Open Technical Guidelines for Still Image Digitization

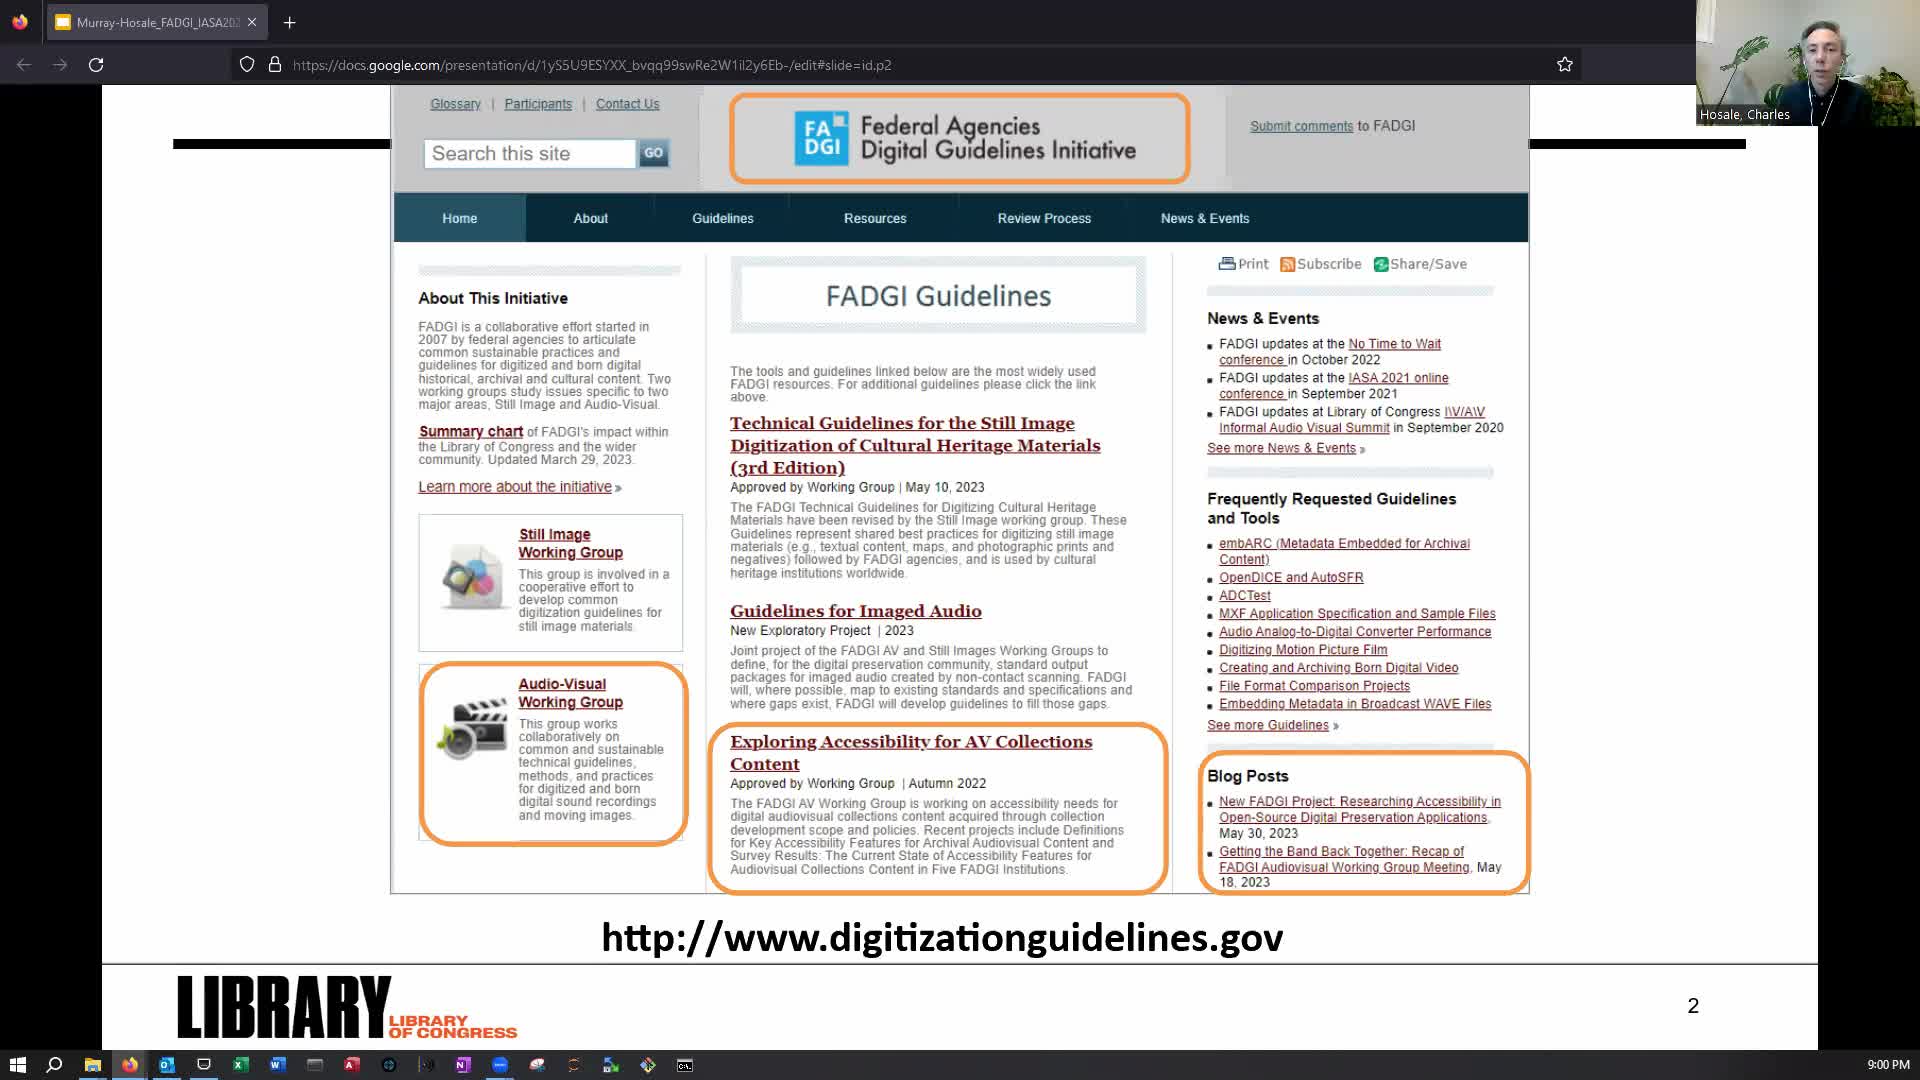915,445
